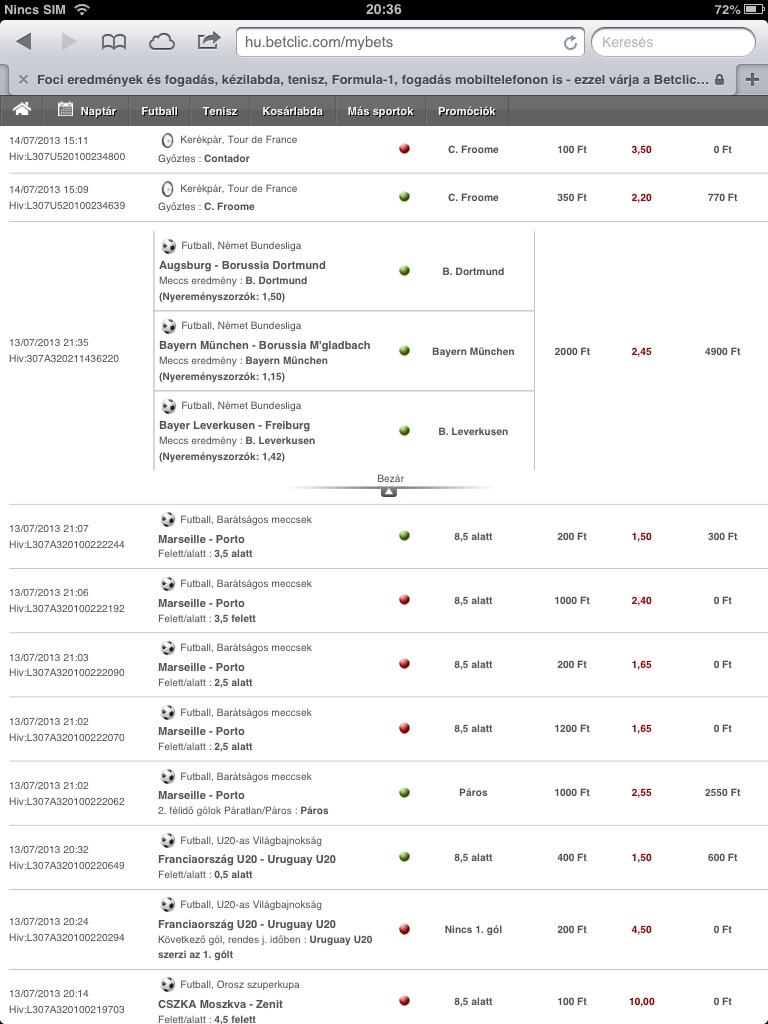The width and height of the screenshot is (768, 1024).
Task: Tap the cycling icon of the Contador bet
Action: tap(167, 140)
